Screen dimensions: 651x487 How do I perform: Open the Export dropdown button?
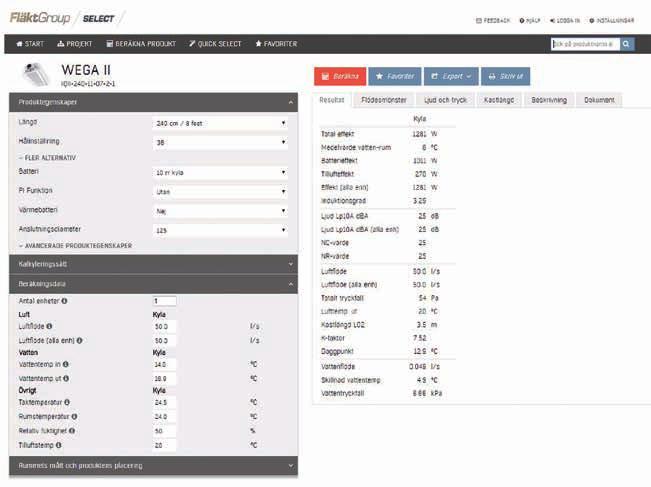(451, 76)
